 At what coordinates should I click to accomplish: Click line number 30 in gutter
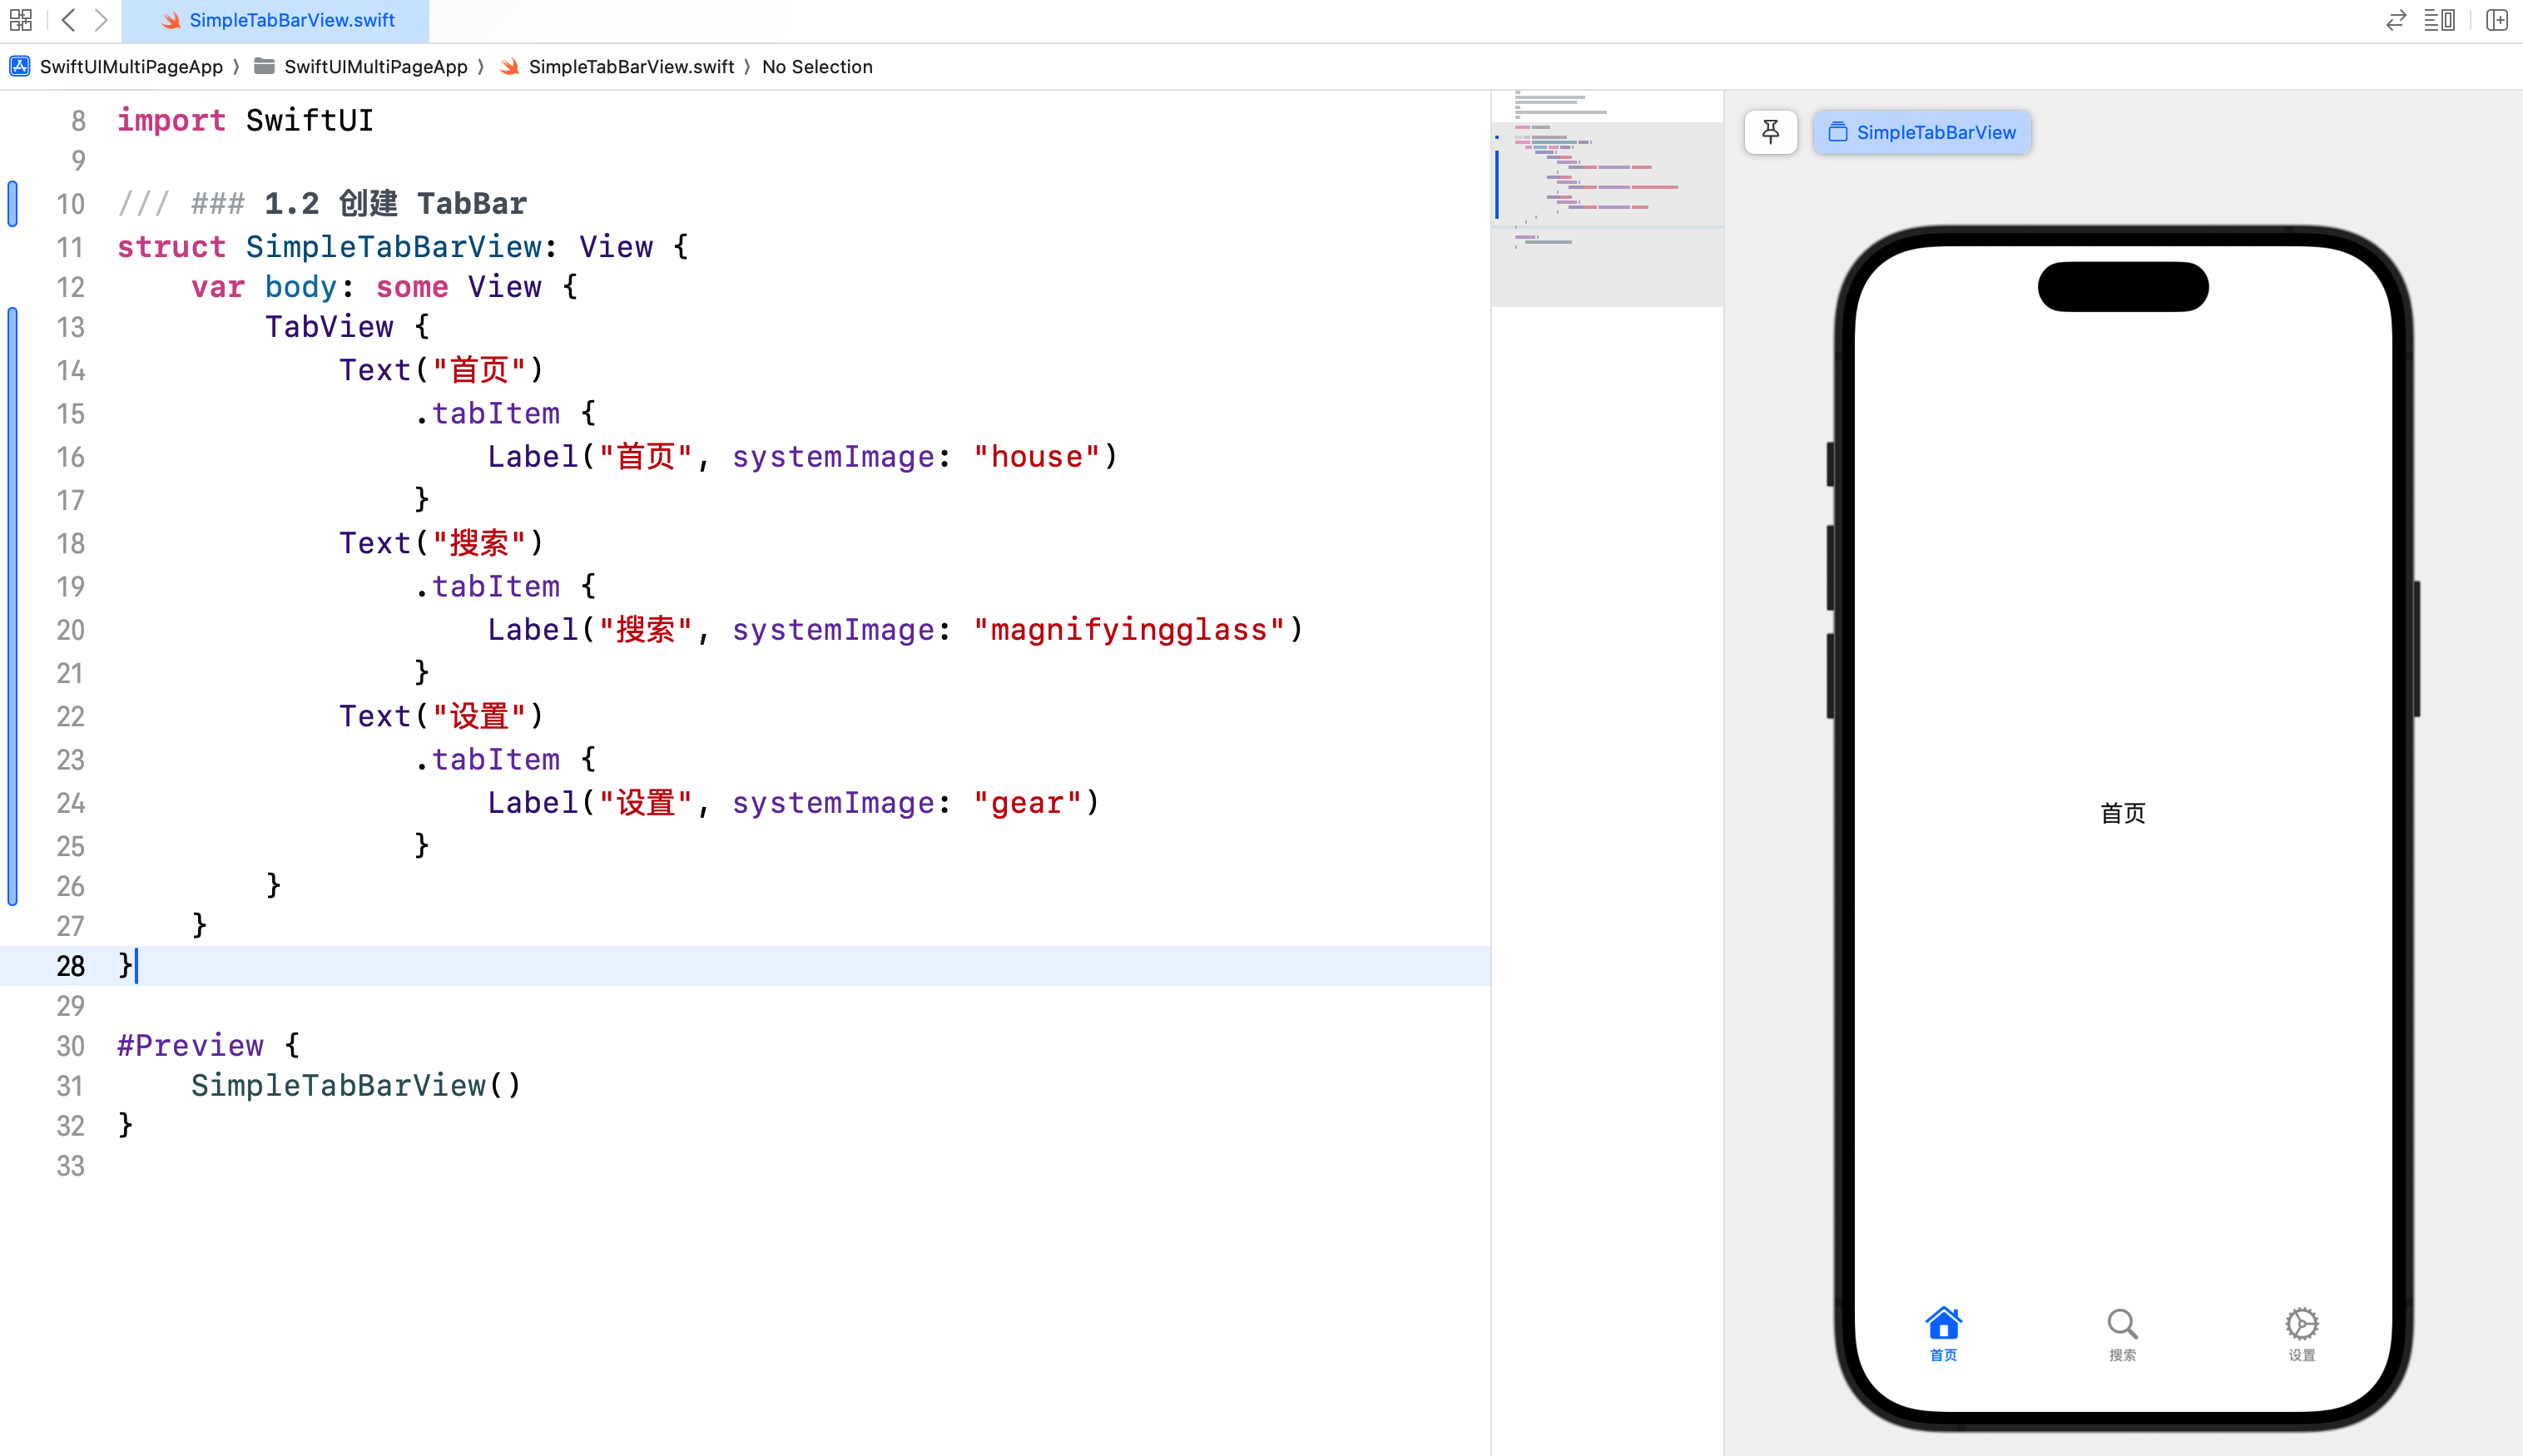(x=70, y=1046)
